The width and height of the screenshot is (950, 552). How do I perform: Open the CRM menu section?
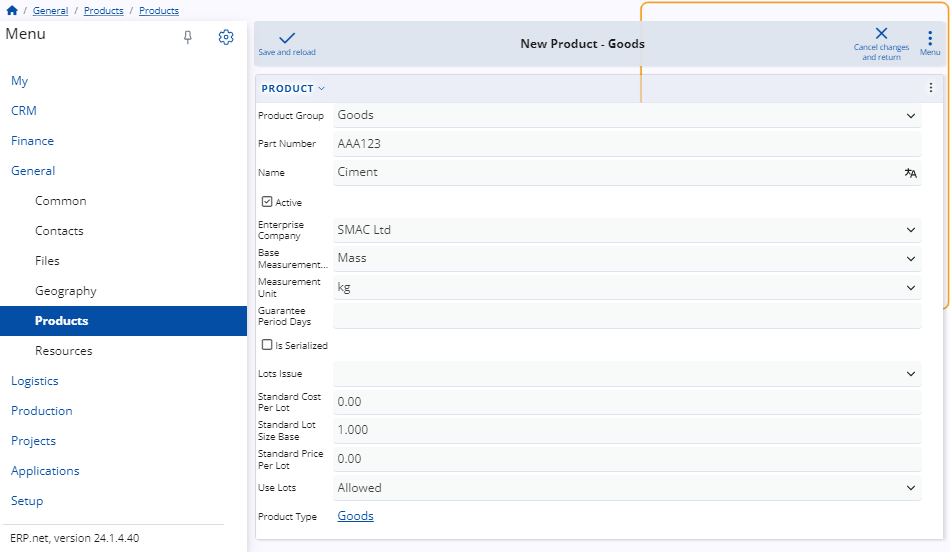(24, 111)
